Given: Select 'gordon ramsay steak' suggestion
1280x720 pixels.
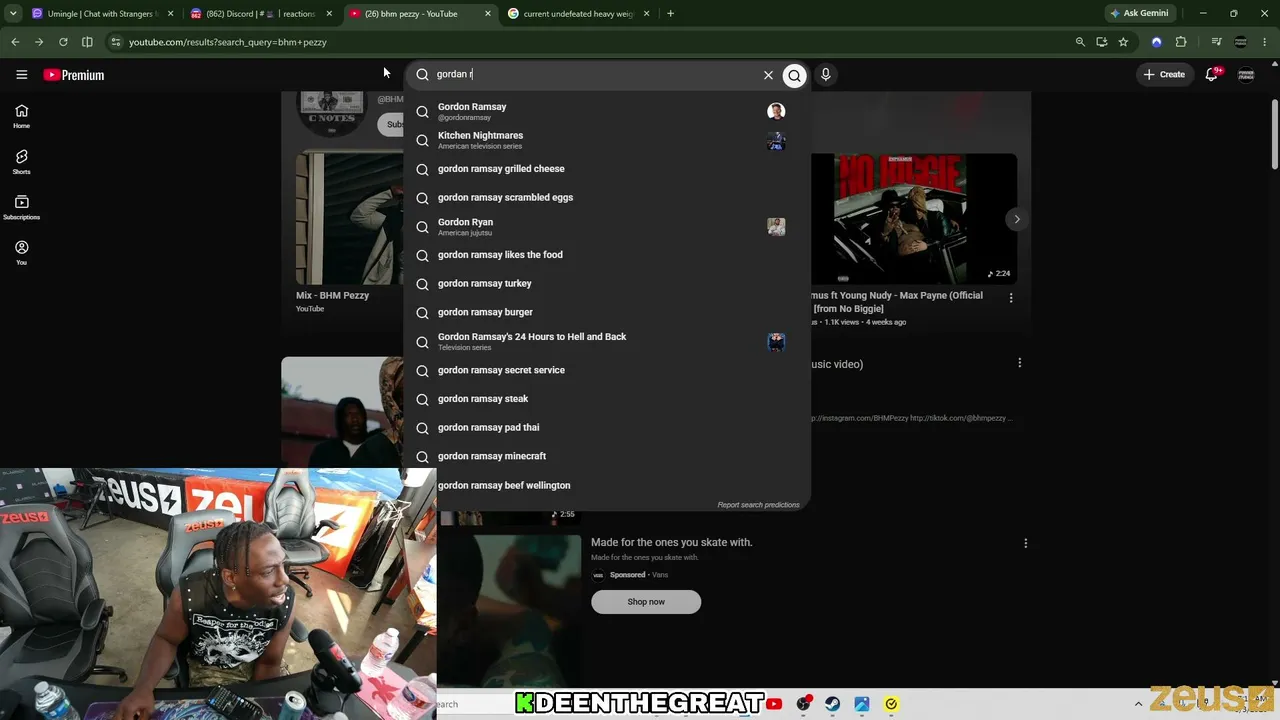Looking at the screenshot, I should (607, 399).
